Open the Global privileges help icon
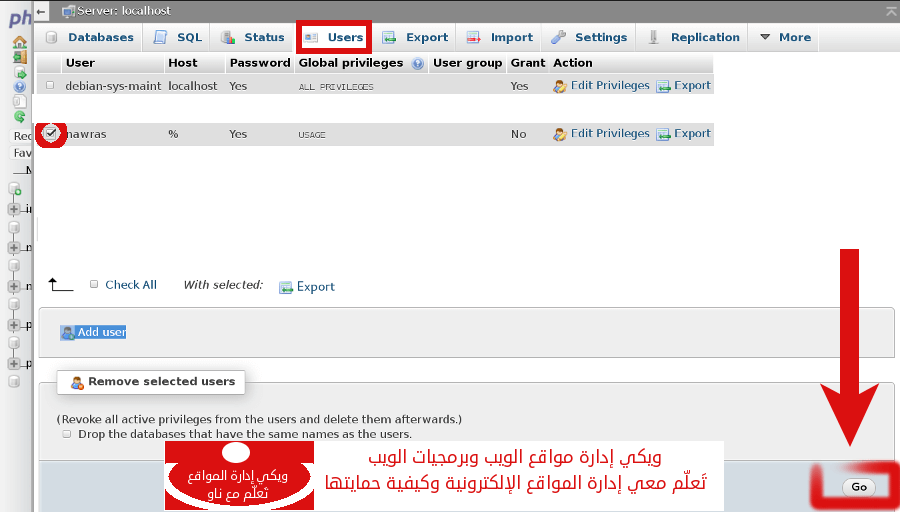Screen dimensions: 900x512 coord(417,63)
